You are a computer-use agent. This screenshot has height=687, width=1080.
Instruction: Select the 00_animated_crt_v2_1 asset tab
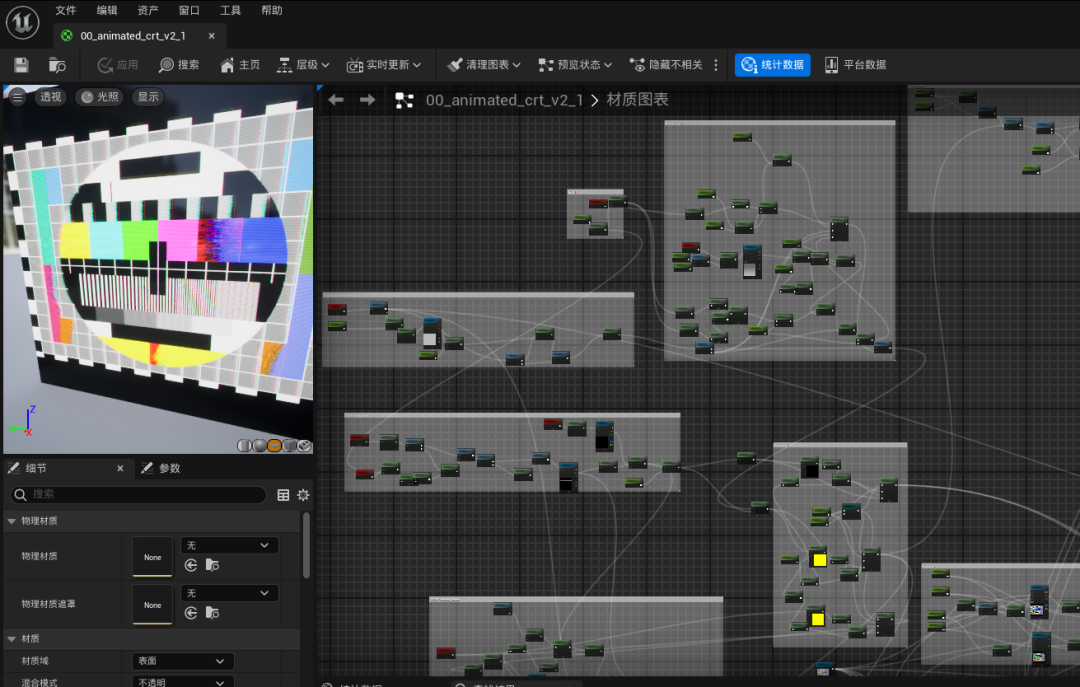(132, 36)
